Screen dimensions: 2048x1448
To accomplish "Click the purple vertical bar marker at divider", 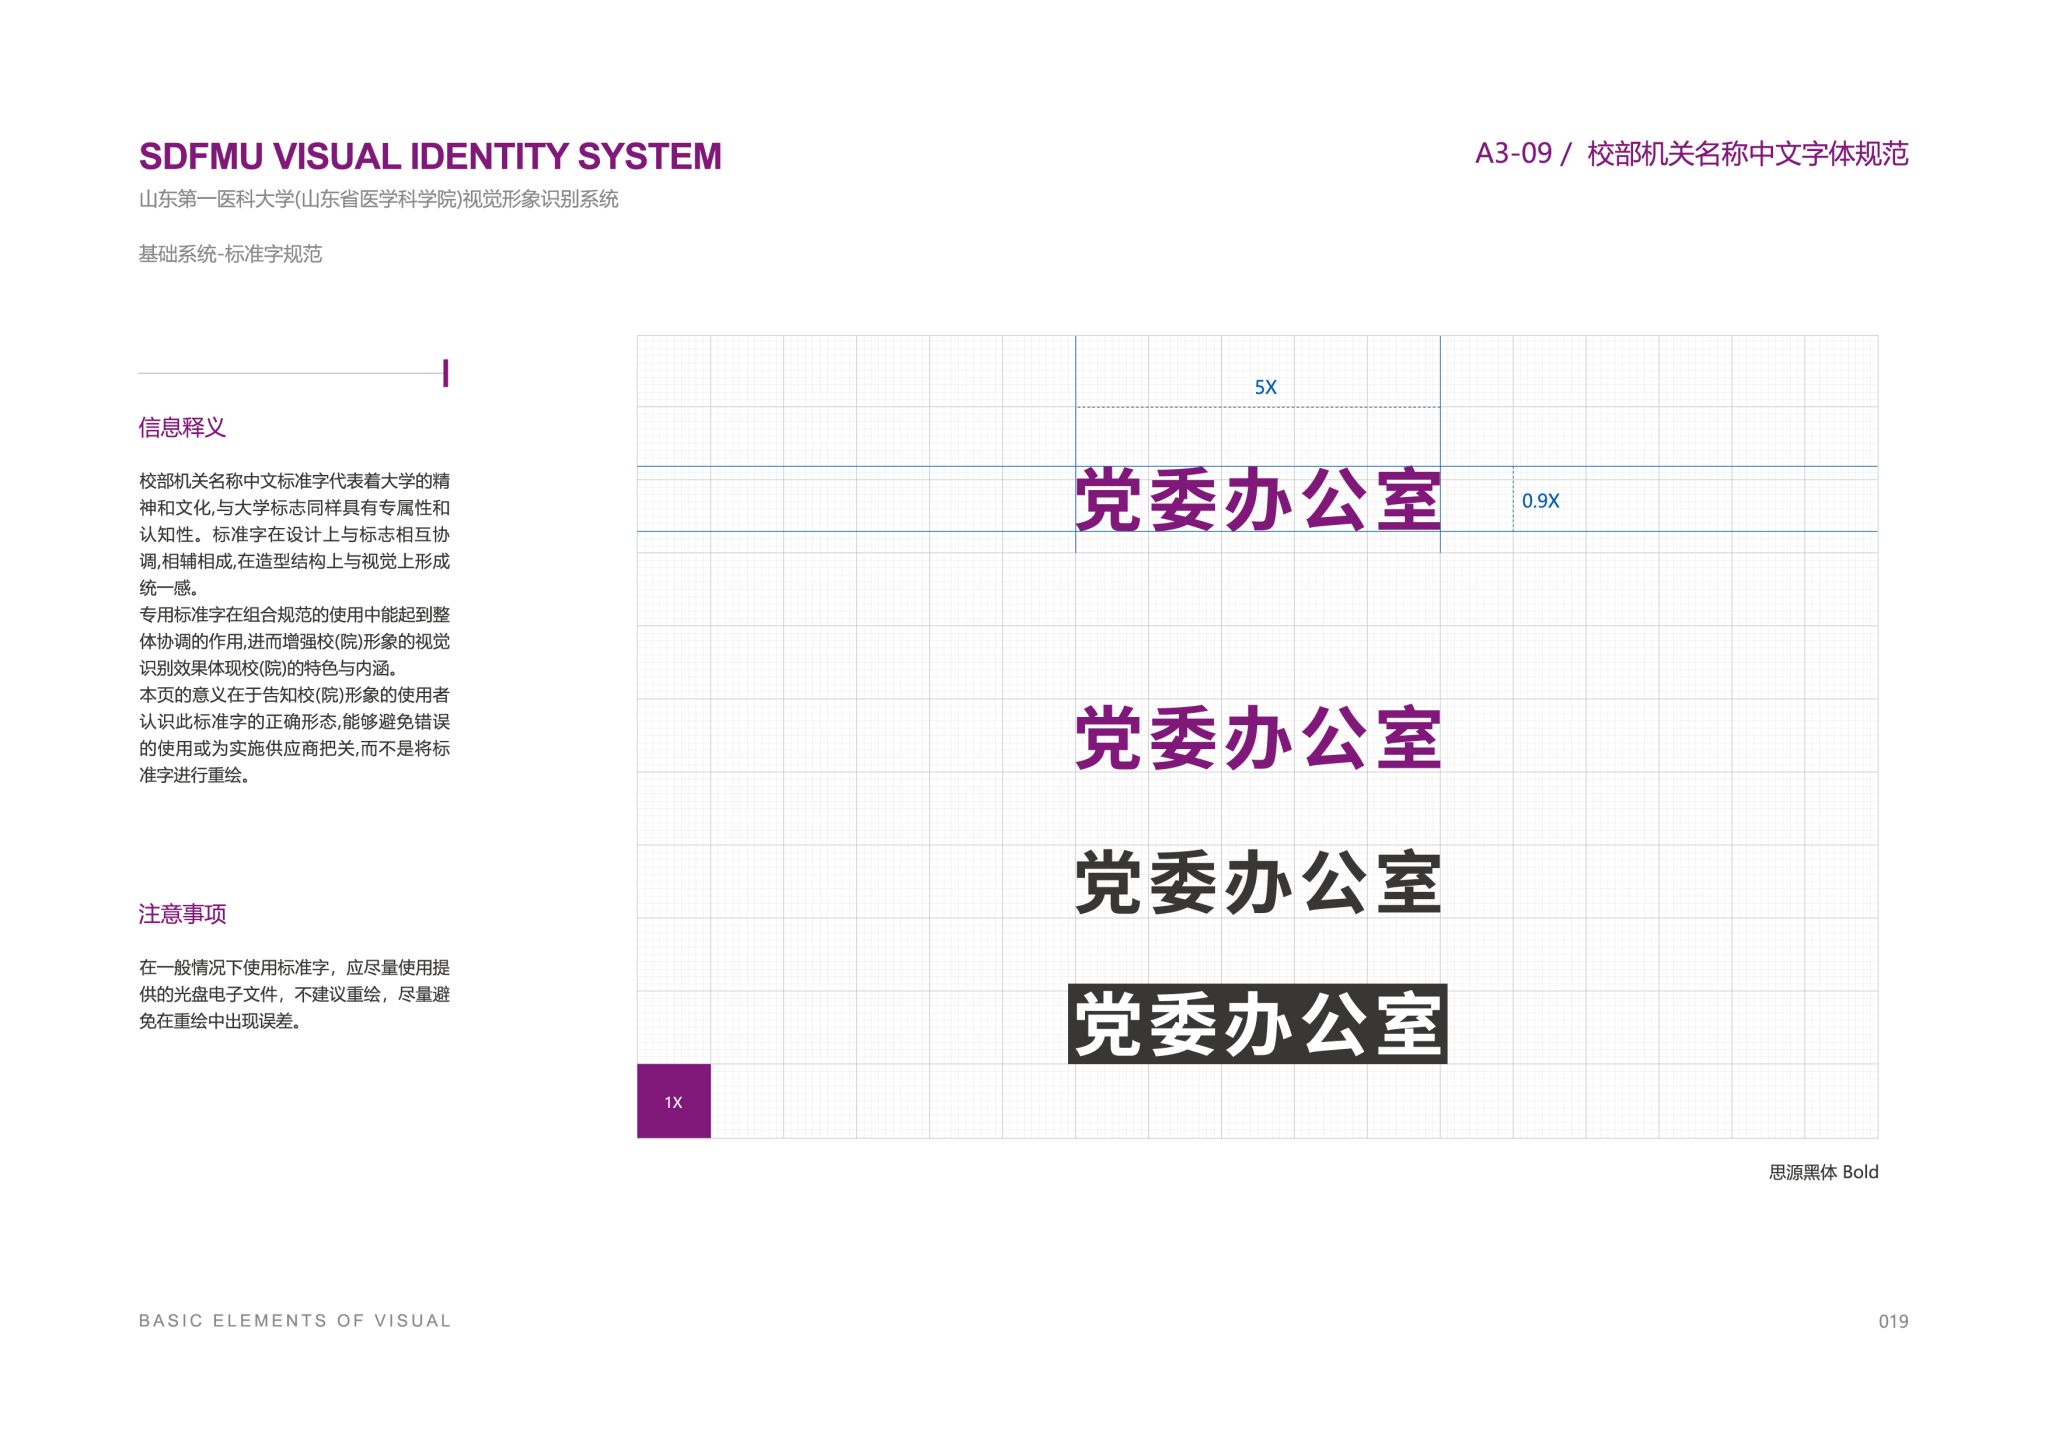I will click(x=445, y=373).
